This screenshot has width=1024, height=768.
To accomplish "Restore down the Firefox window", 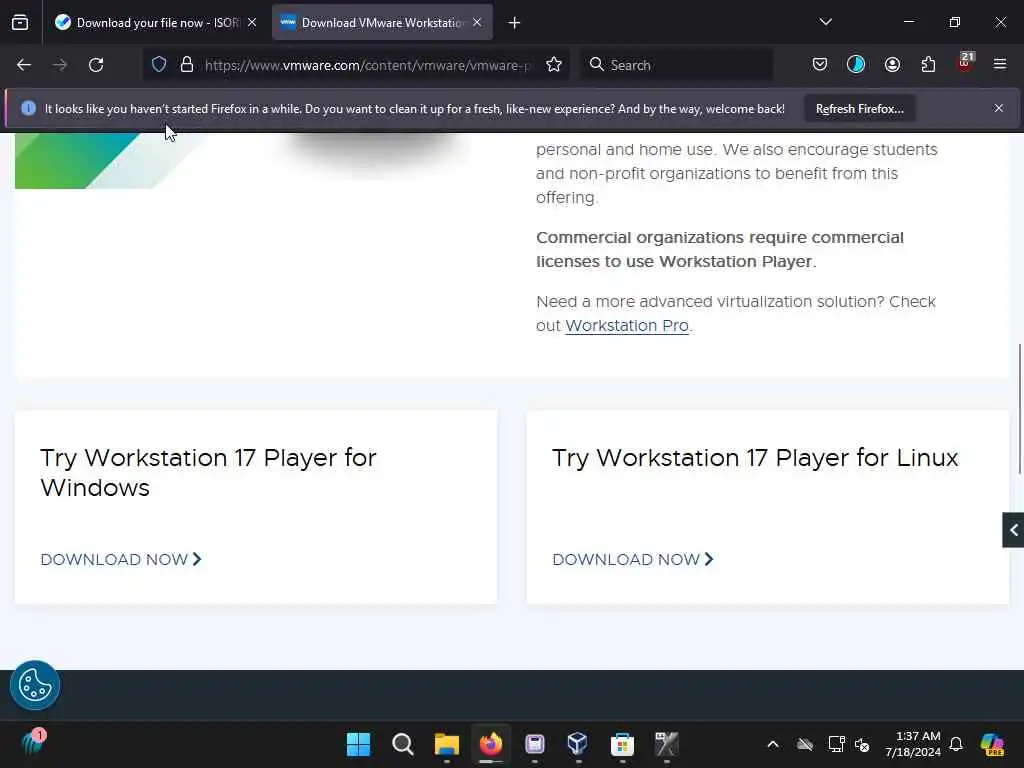I will tap(954, 22).
